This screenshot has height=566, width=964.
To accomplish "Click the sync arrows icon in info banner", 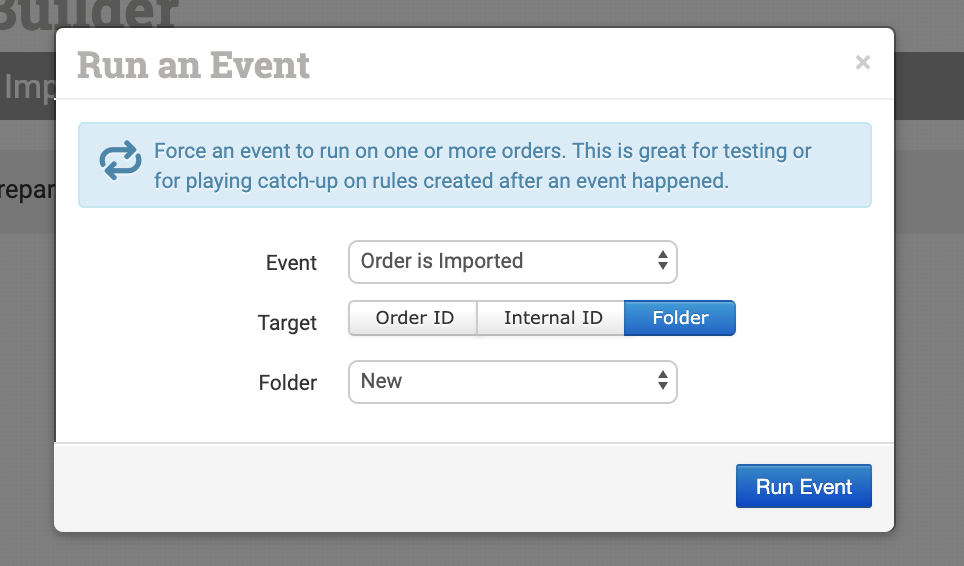I will pyautogui.click(x=120, y=162).
